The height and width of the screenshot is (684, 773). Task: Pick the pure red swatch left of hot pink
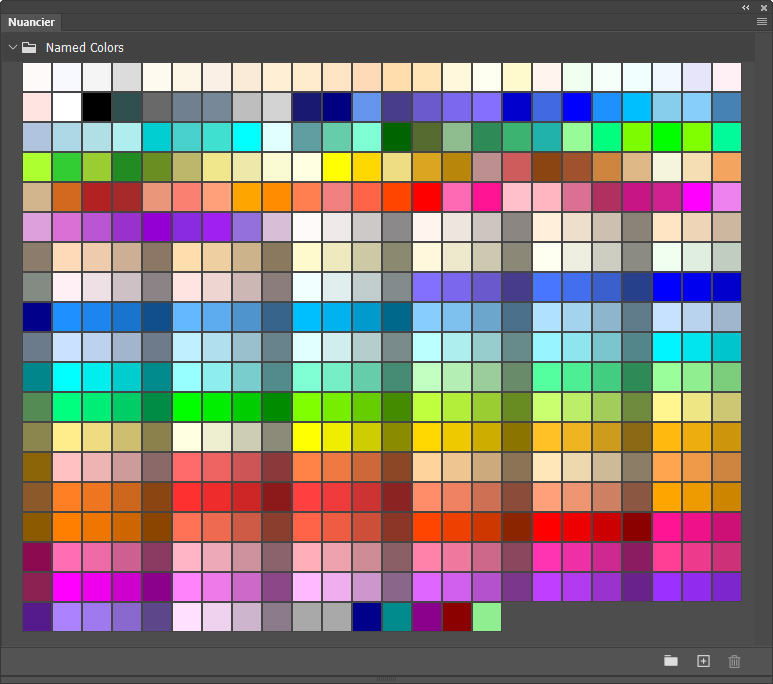coord(427,197)
